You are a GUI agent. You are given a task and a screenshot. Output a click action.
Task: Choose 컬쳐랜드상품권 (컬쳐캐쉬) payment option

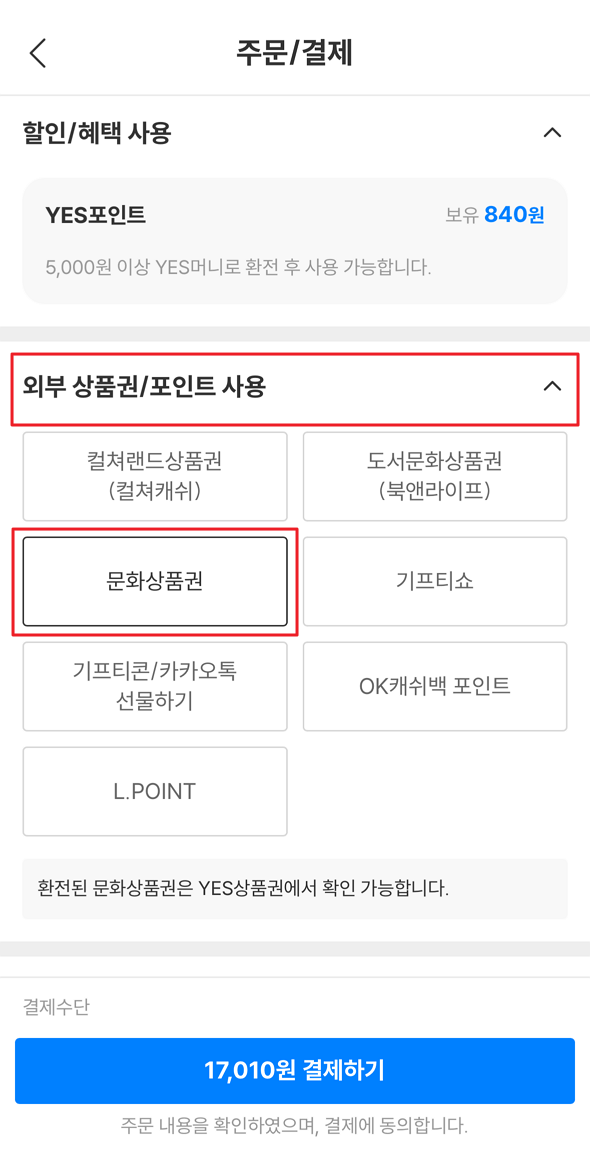154,476
